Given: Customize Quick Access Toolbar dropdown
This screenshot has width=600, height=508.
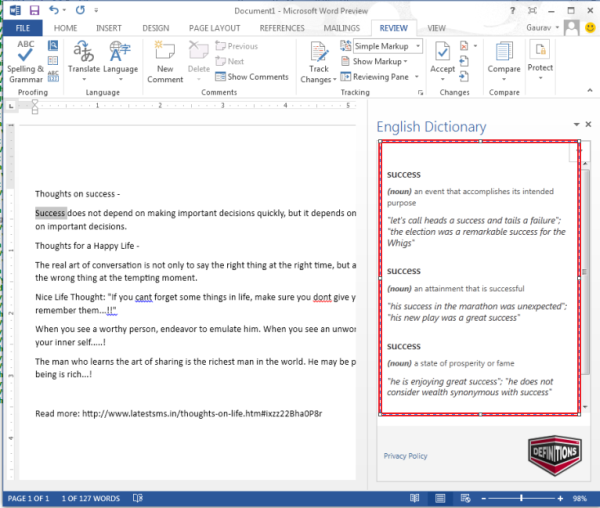Looking at the screenshot, I should [x=96, y=10].
